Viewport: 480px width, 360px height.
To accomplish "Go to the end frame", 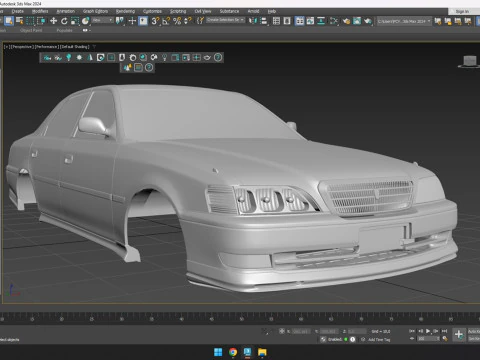I will tap(444, 331).
